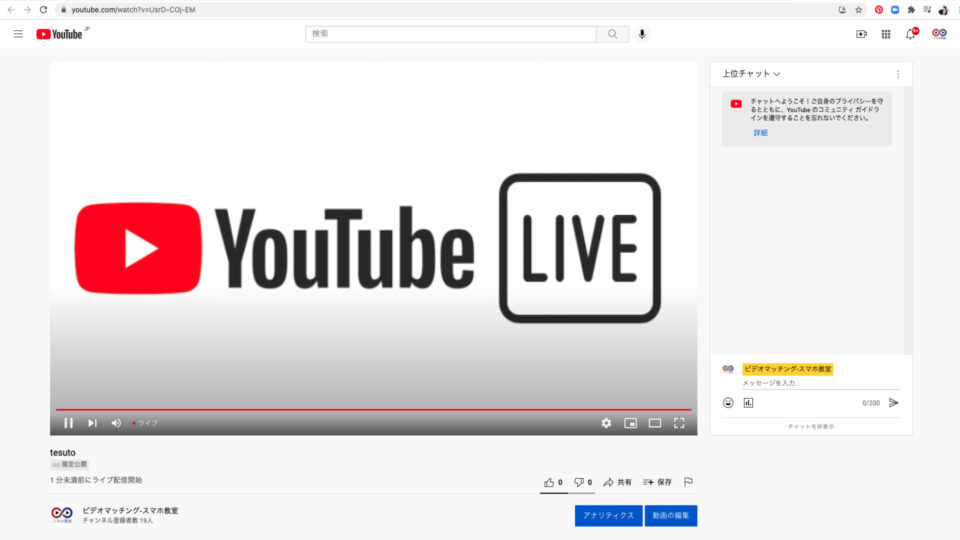Expand the 上位チャット chat mode dropdown
This screenshot has height=540, width=960.
[x=751, y=74]
